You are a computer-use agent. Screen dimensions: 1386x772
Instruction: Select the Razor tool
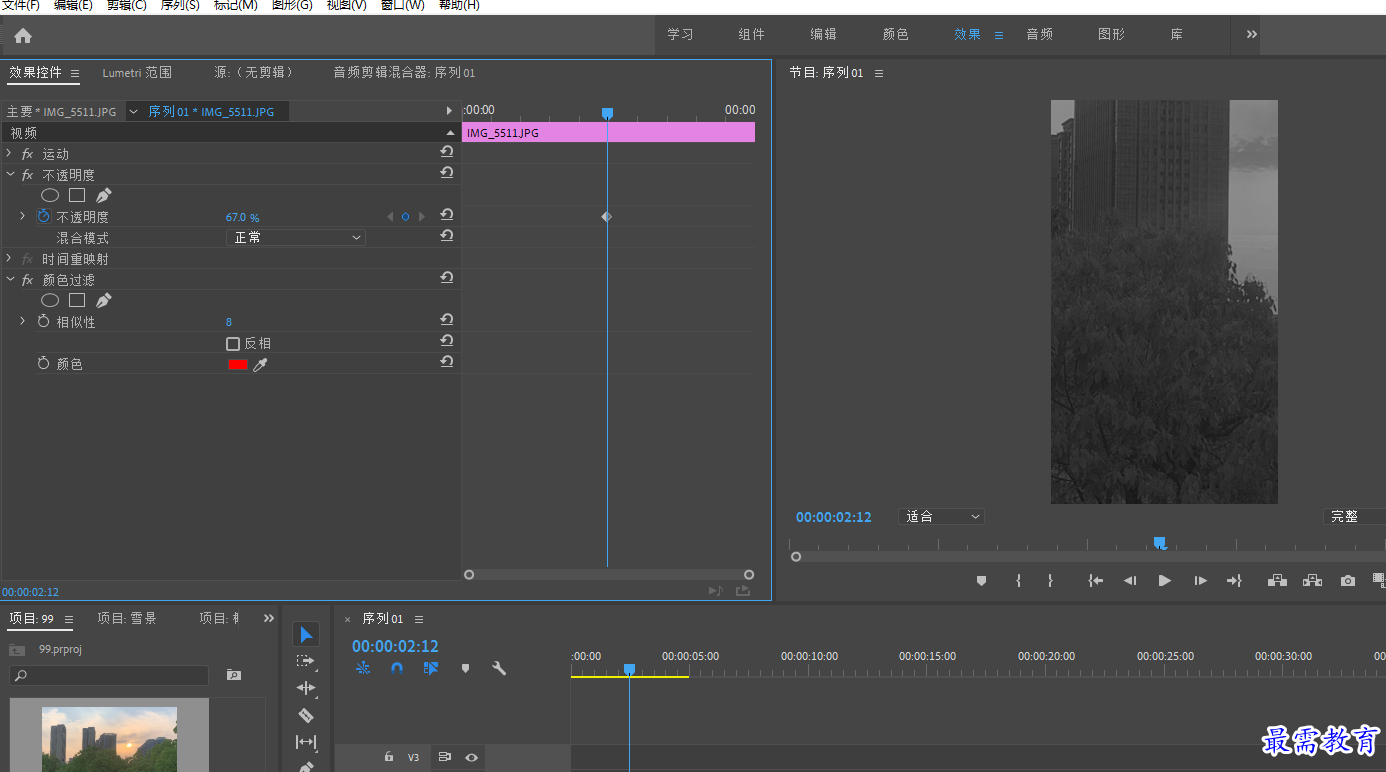(306, 715)
